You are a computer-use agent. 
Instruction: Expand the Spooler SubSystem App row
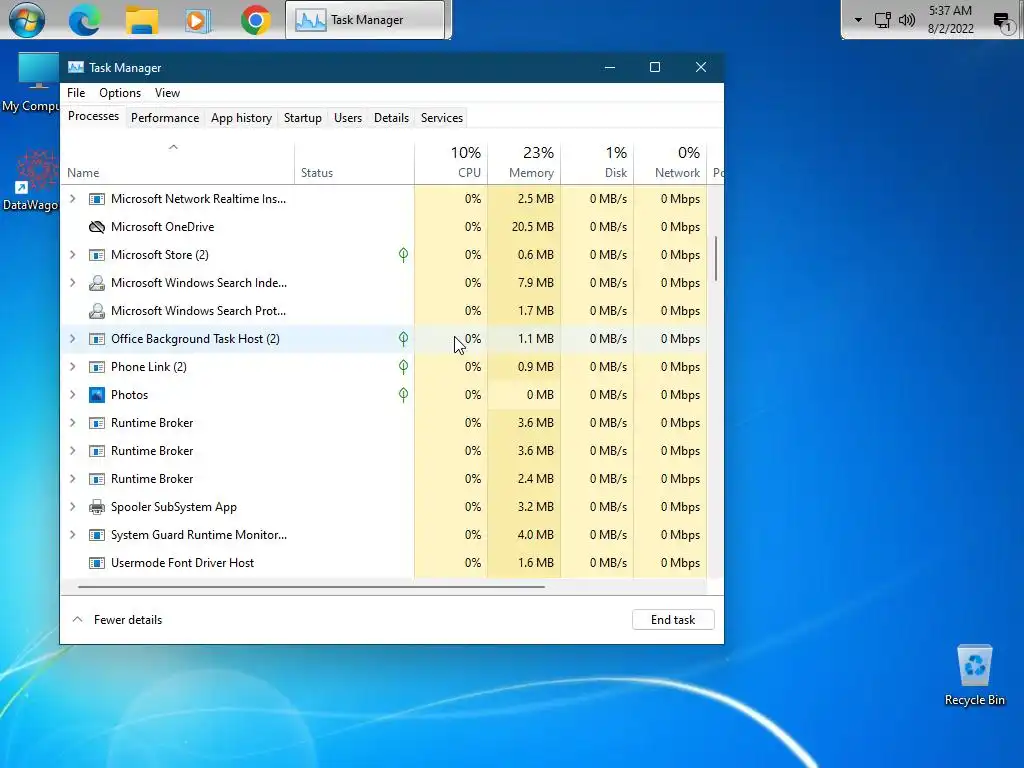point(72,507)
